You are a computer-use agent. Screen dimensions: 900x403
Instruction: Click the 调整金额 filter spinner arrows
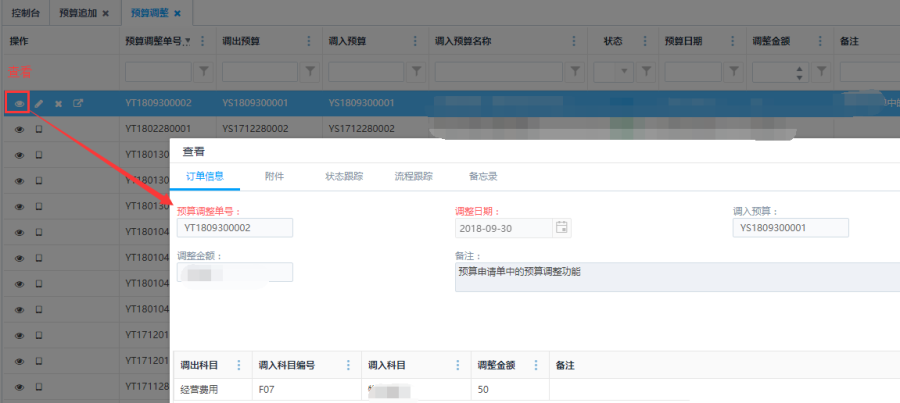pyautogui.click(x=798, y=72)
